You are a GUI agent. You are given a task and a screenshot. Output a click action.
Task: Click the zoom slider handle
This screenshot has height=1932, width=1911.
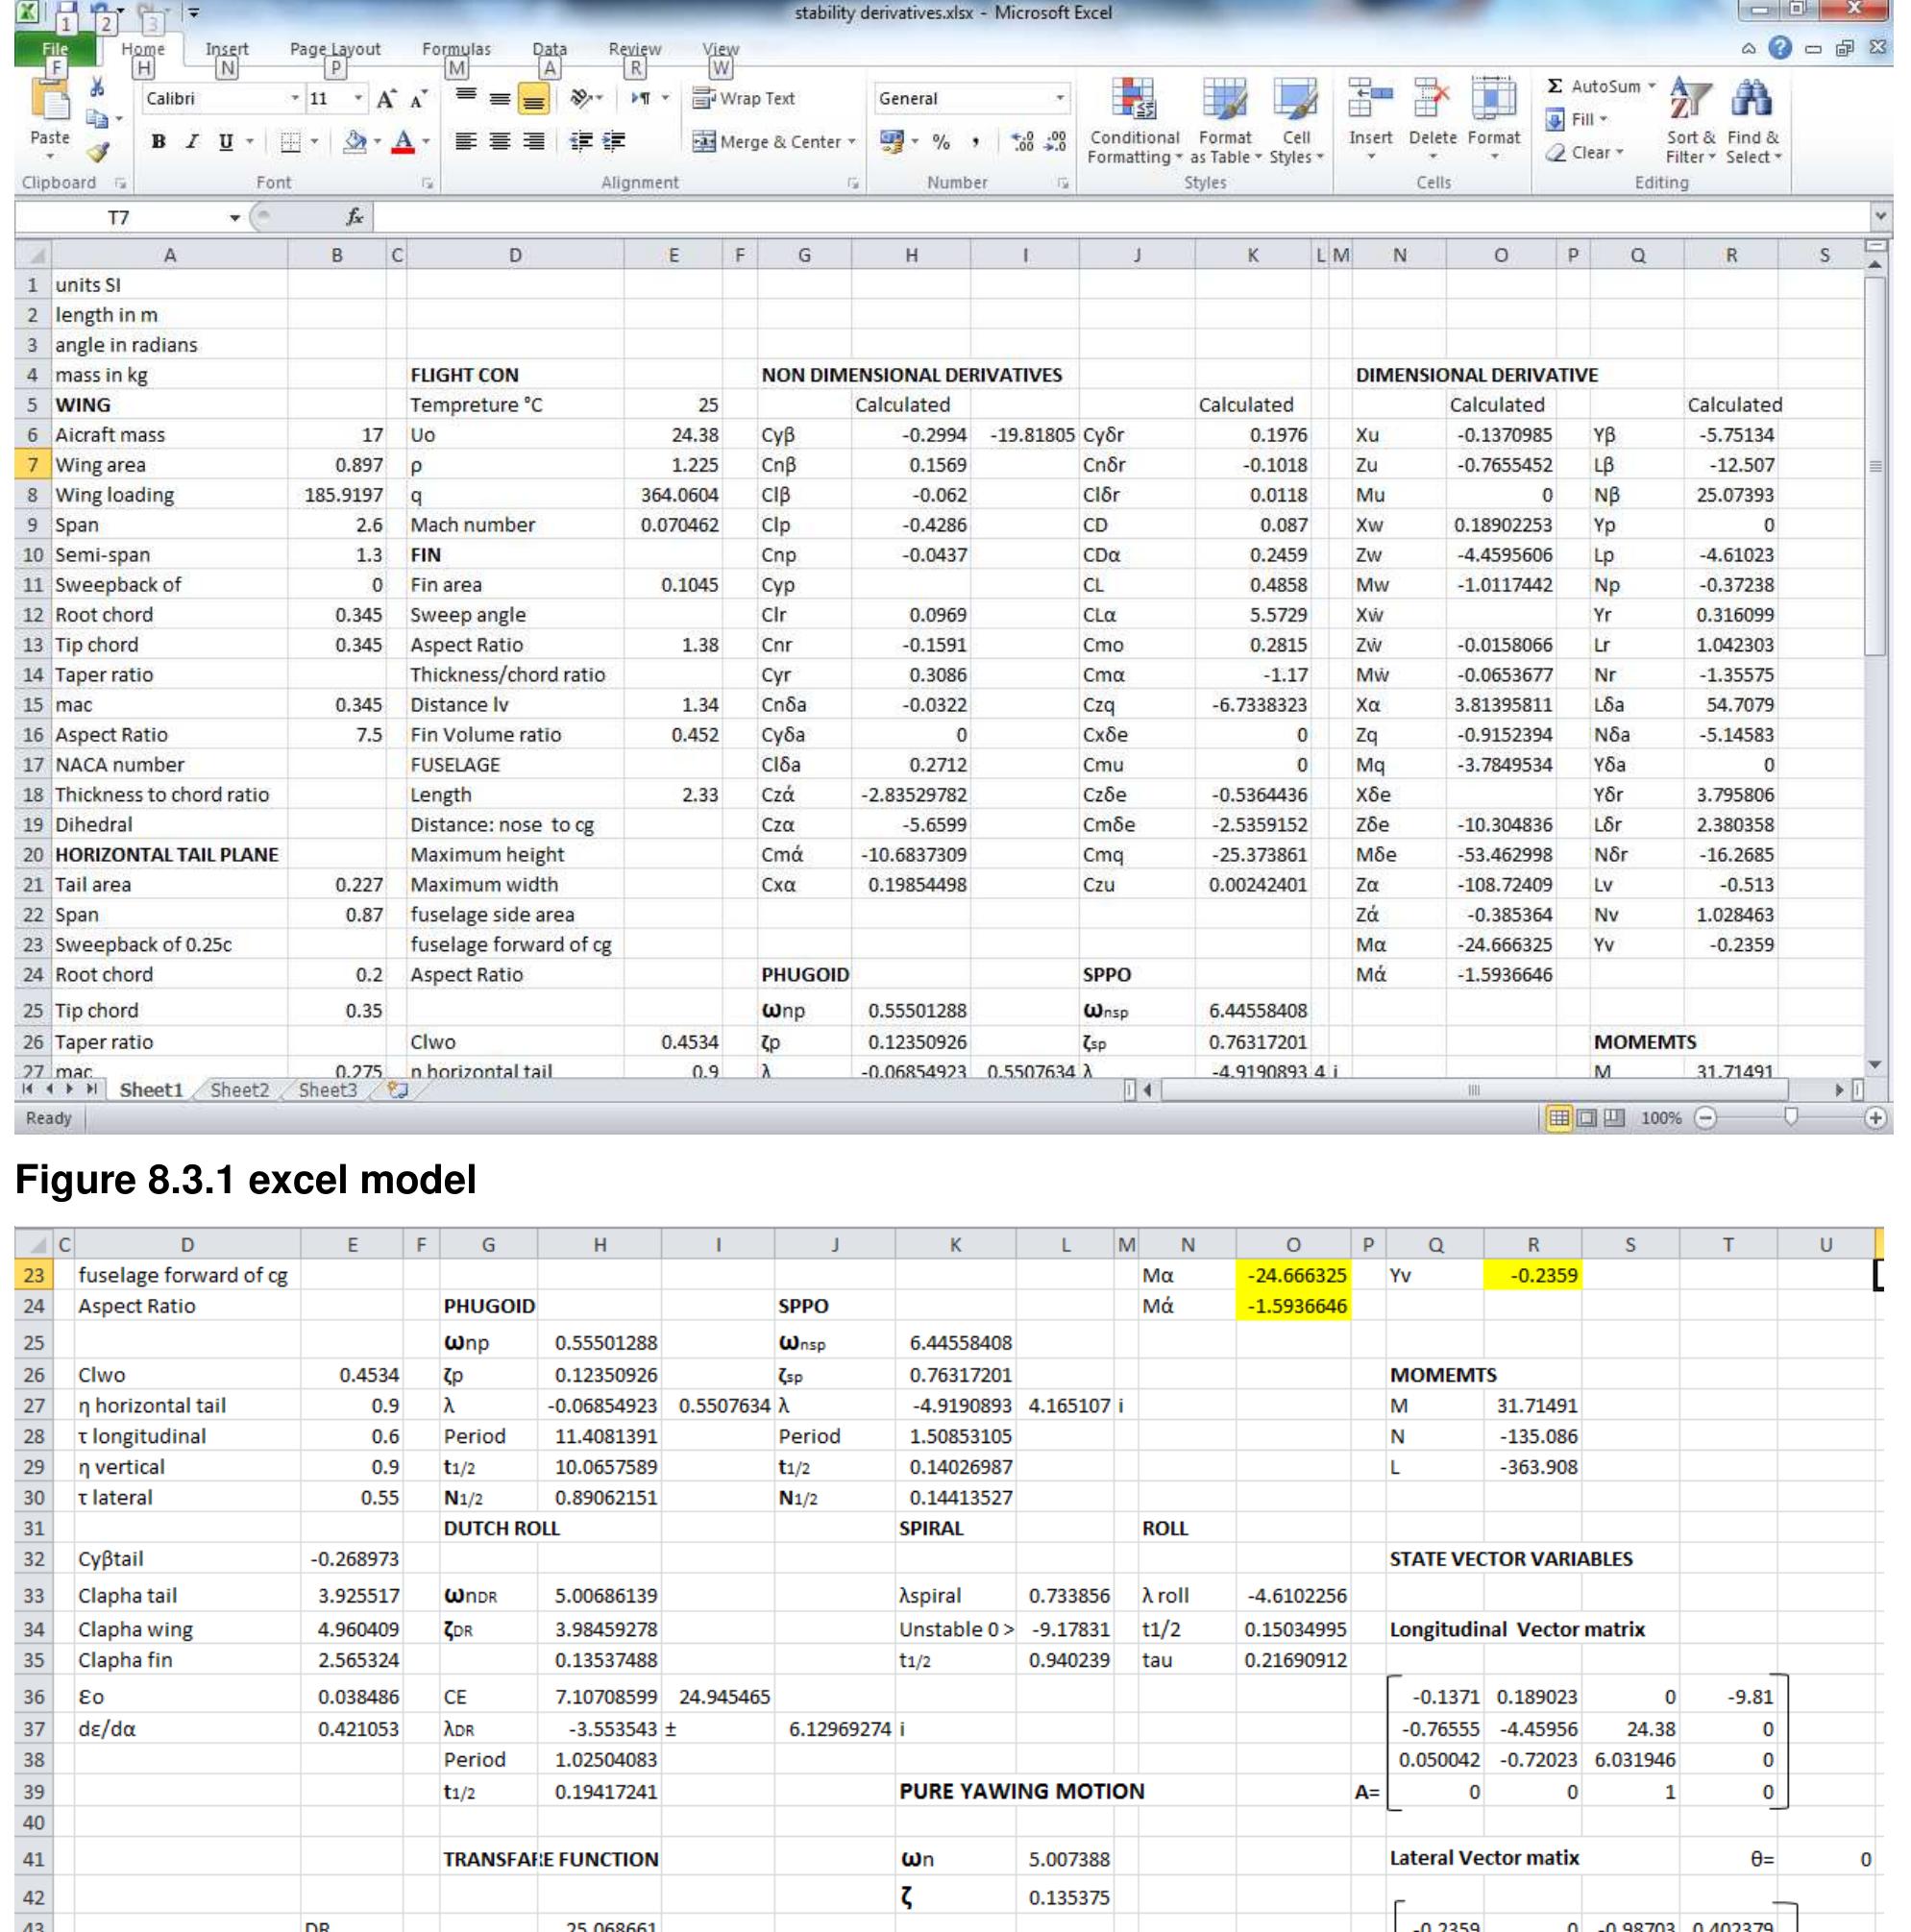pos(1790,1117)
